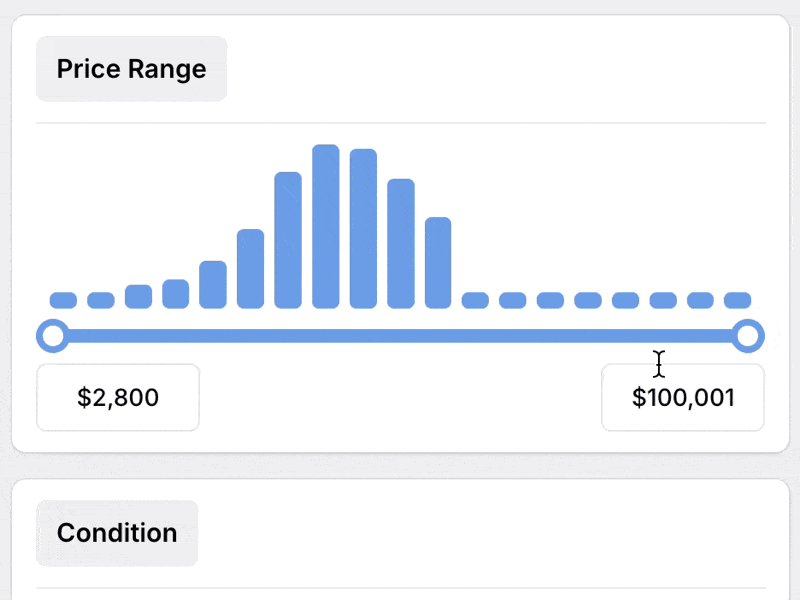Click the sixth histogram bar from the left
Viewport: 800px width, 600px height.
[x=251, y=269]
